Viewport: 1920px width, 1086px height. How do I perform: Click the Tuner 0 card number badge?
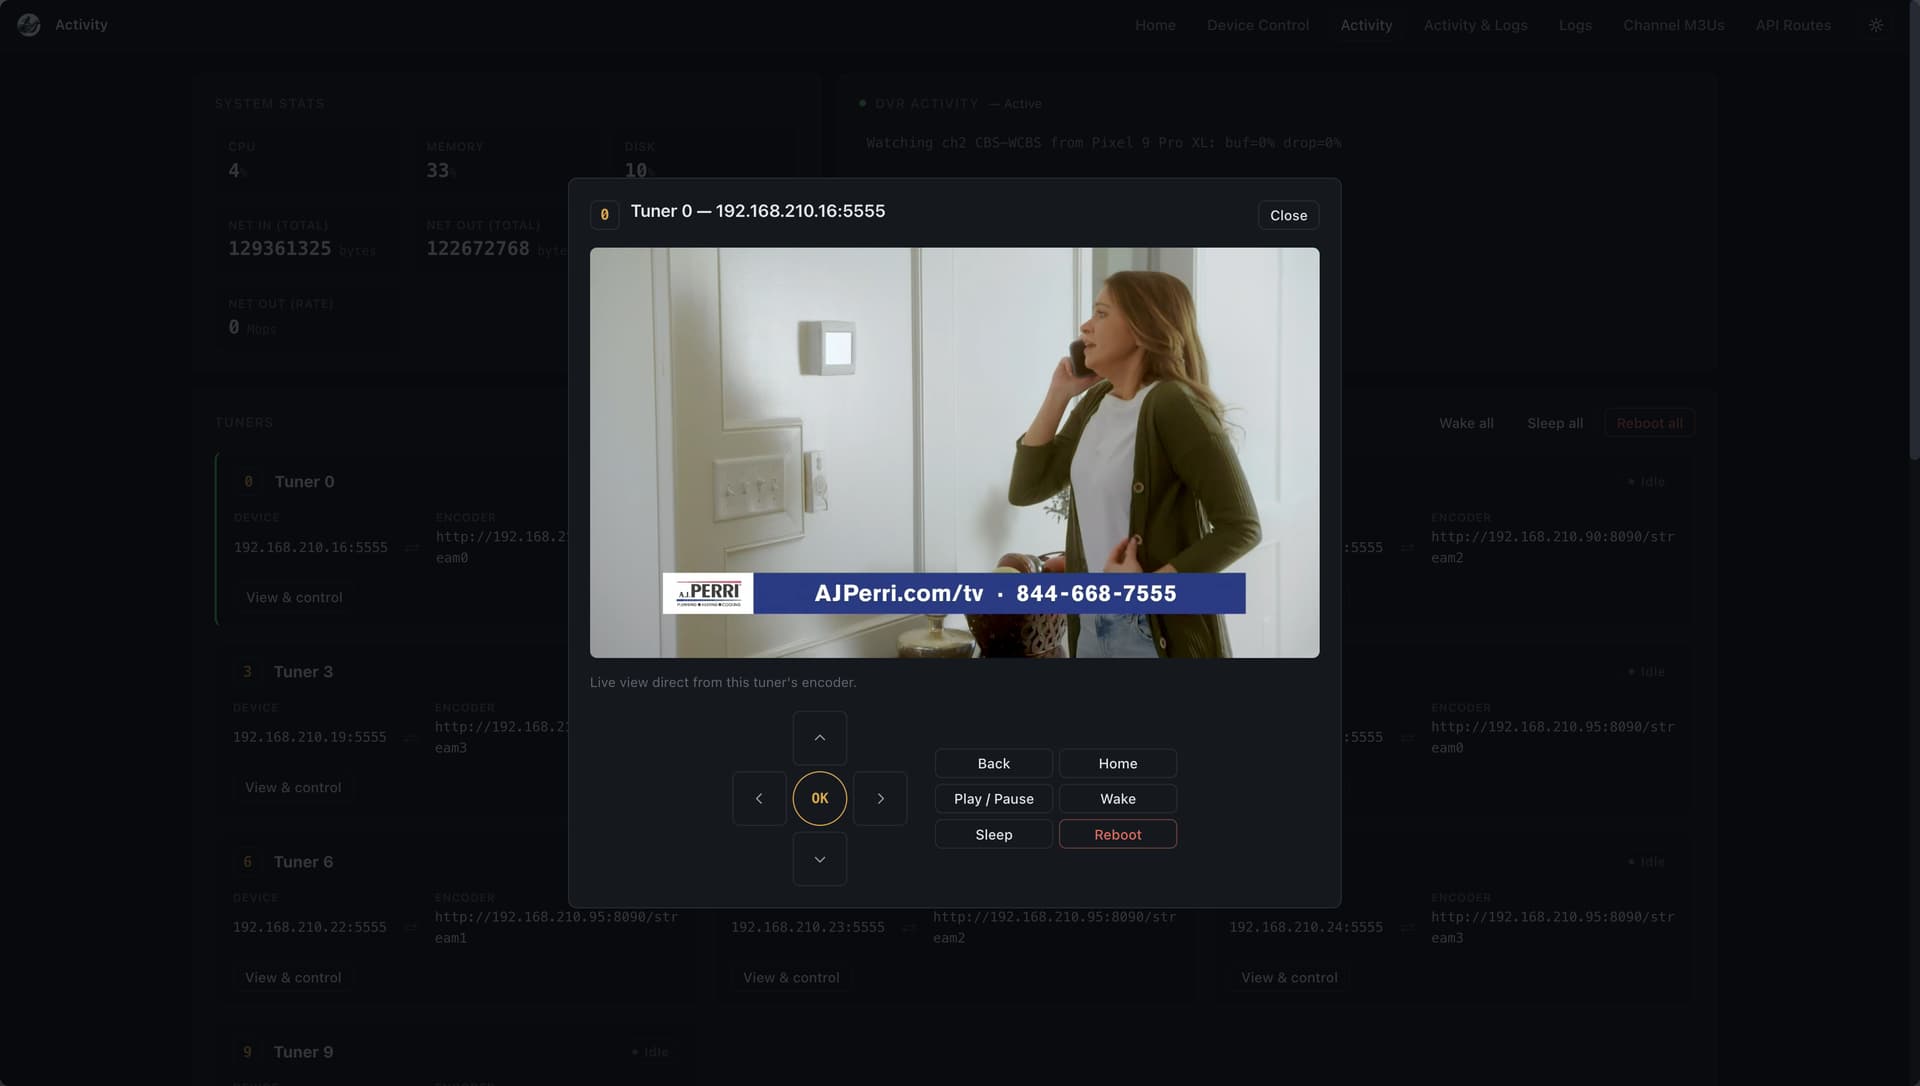(248, 481)
